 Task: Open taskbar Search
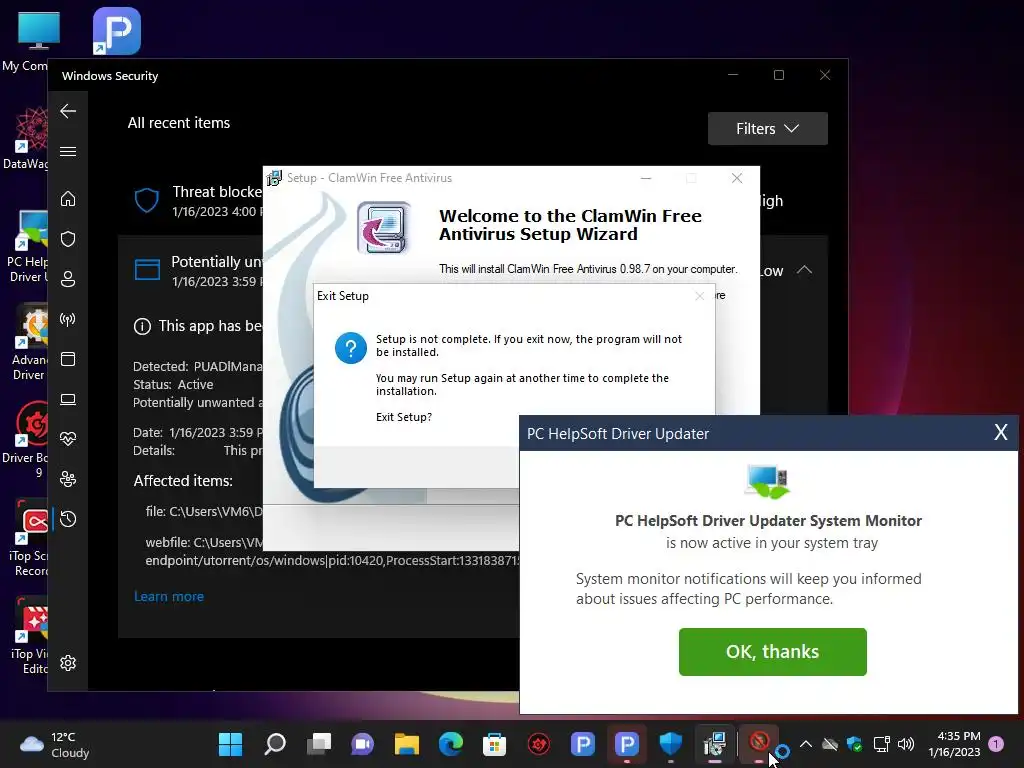click(274, 744)
